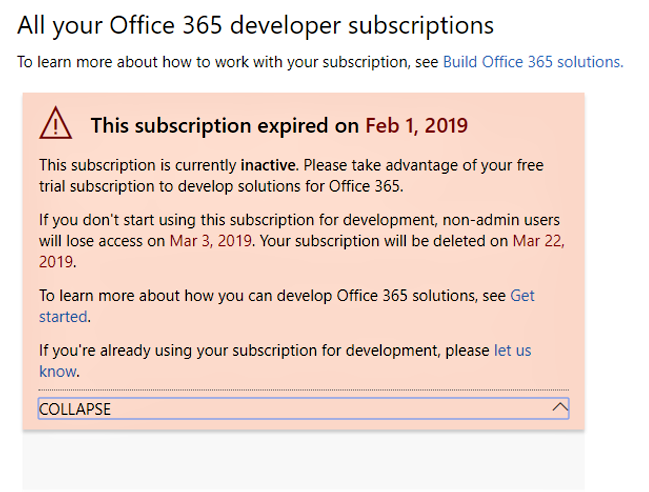Click the red warning triangle icon
This screenshot has height=492, width=649.
[55, 123]
